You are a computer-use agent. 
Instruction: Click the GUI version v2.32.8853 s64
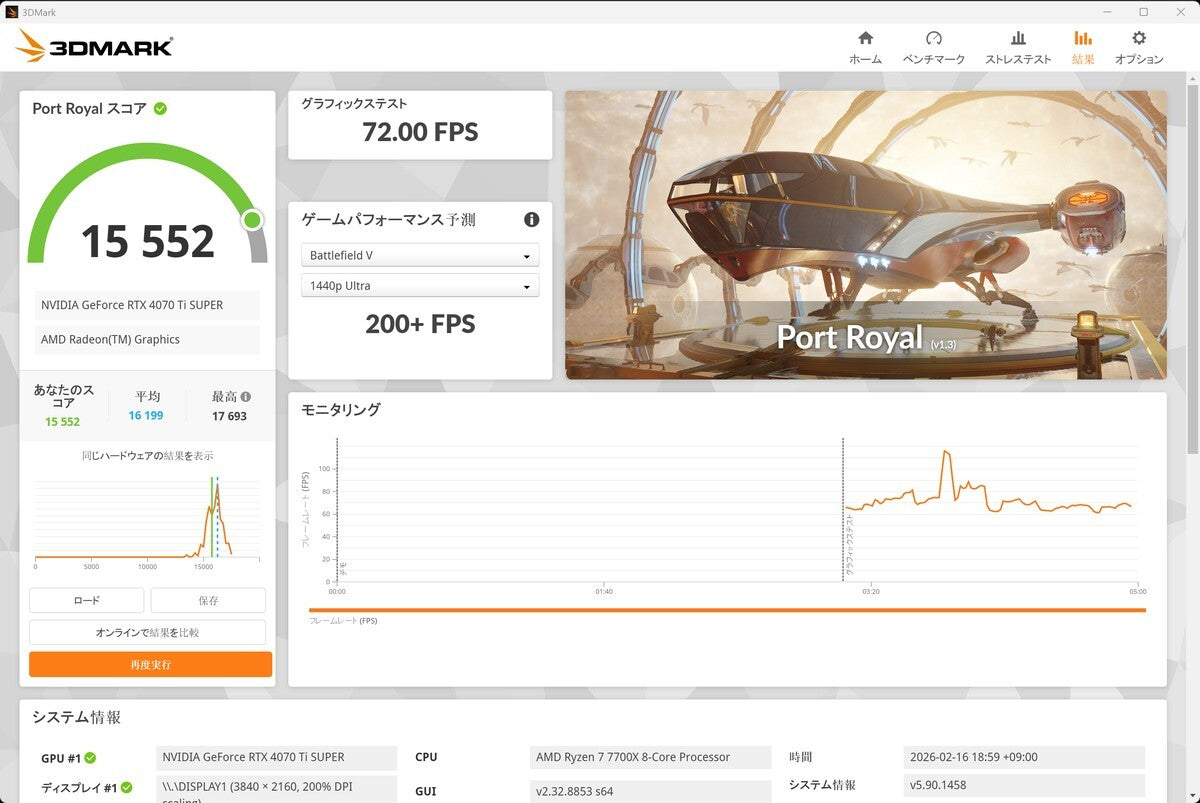pos(650,791)
